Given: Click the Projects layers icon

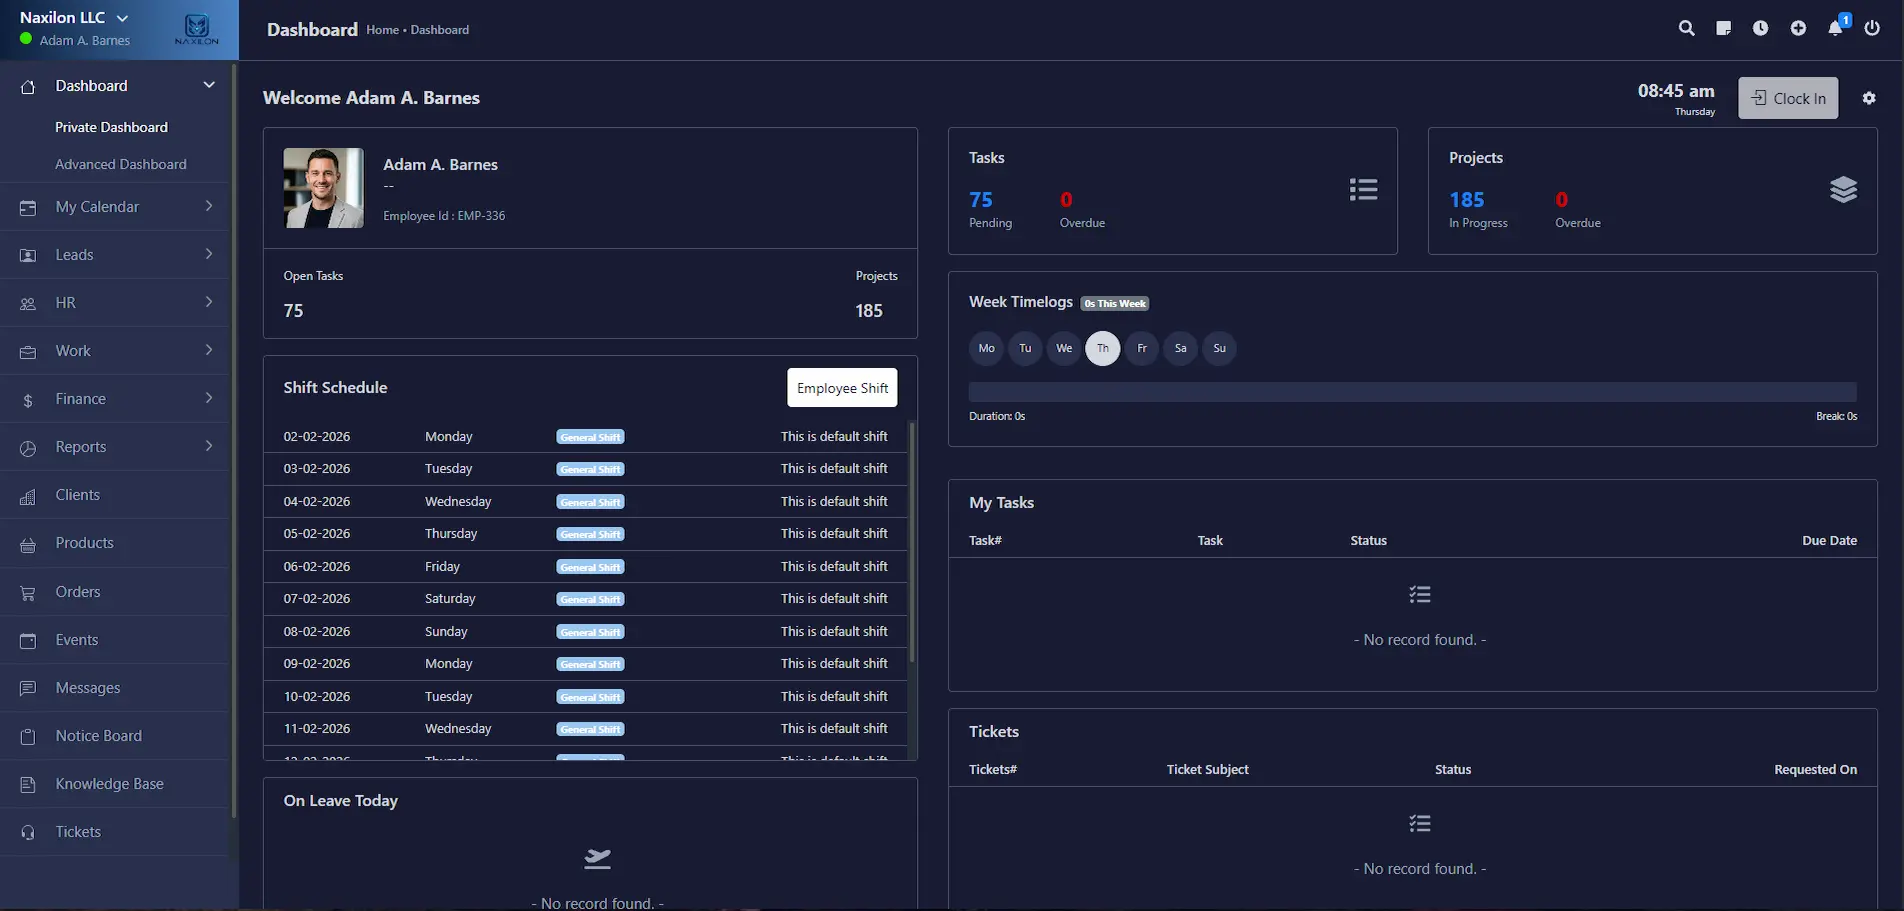Looking at the screenshot, I should 1843,190.
